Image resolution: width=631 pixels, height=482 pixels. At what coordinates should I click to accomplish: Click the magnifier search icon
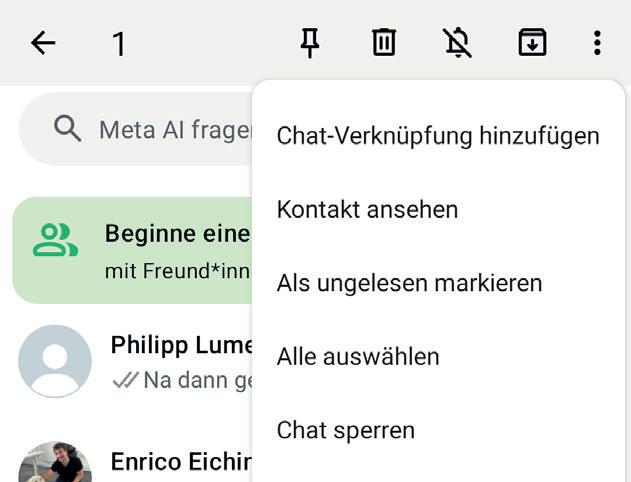click(x=67, y=129)
